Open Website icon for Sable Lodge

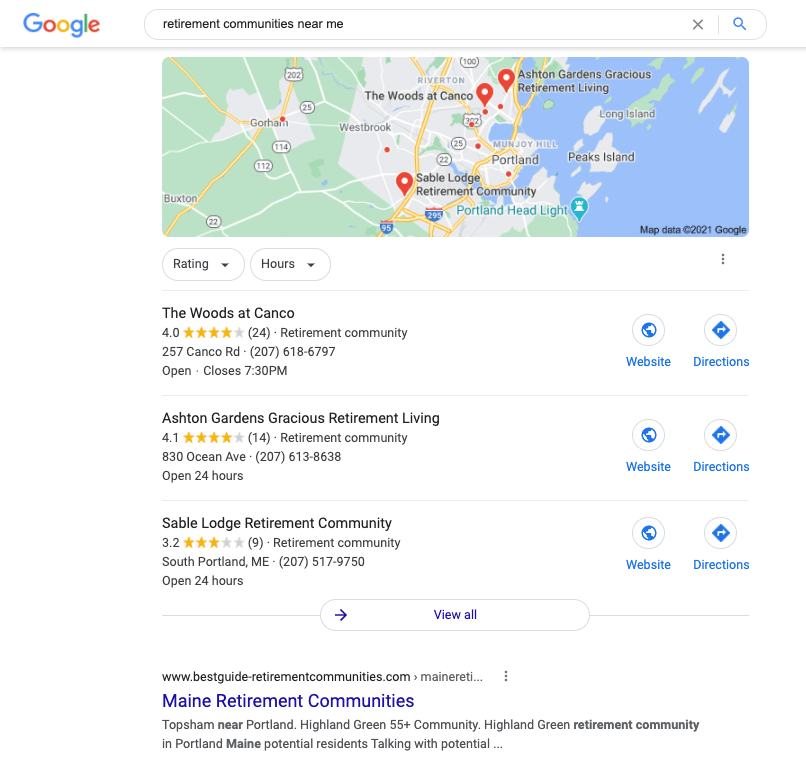(x=648, y=533)
